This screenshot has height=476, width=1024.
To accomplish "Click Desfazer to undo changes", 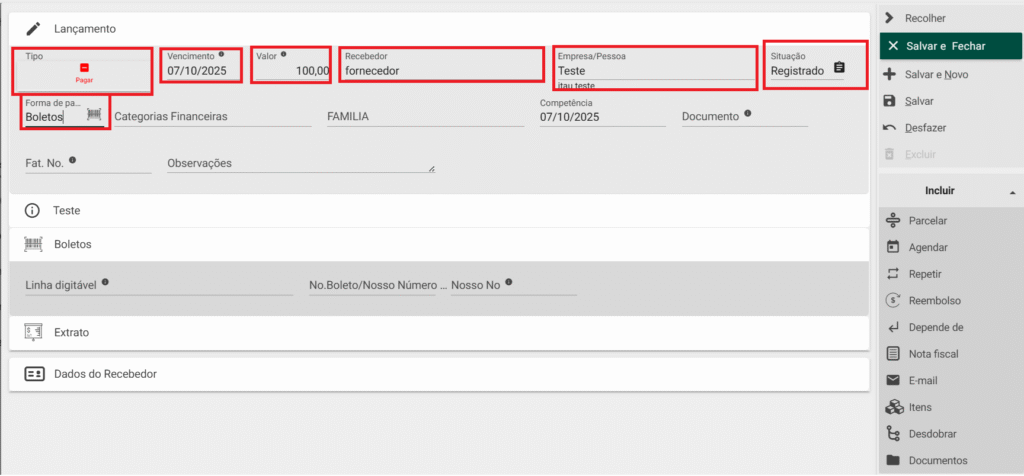I will (925, 128).
